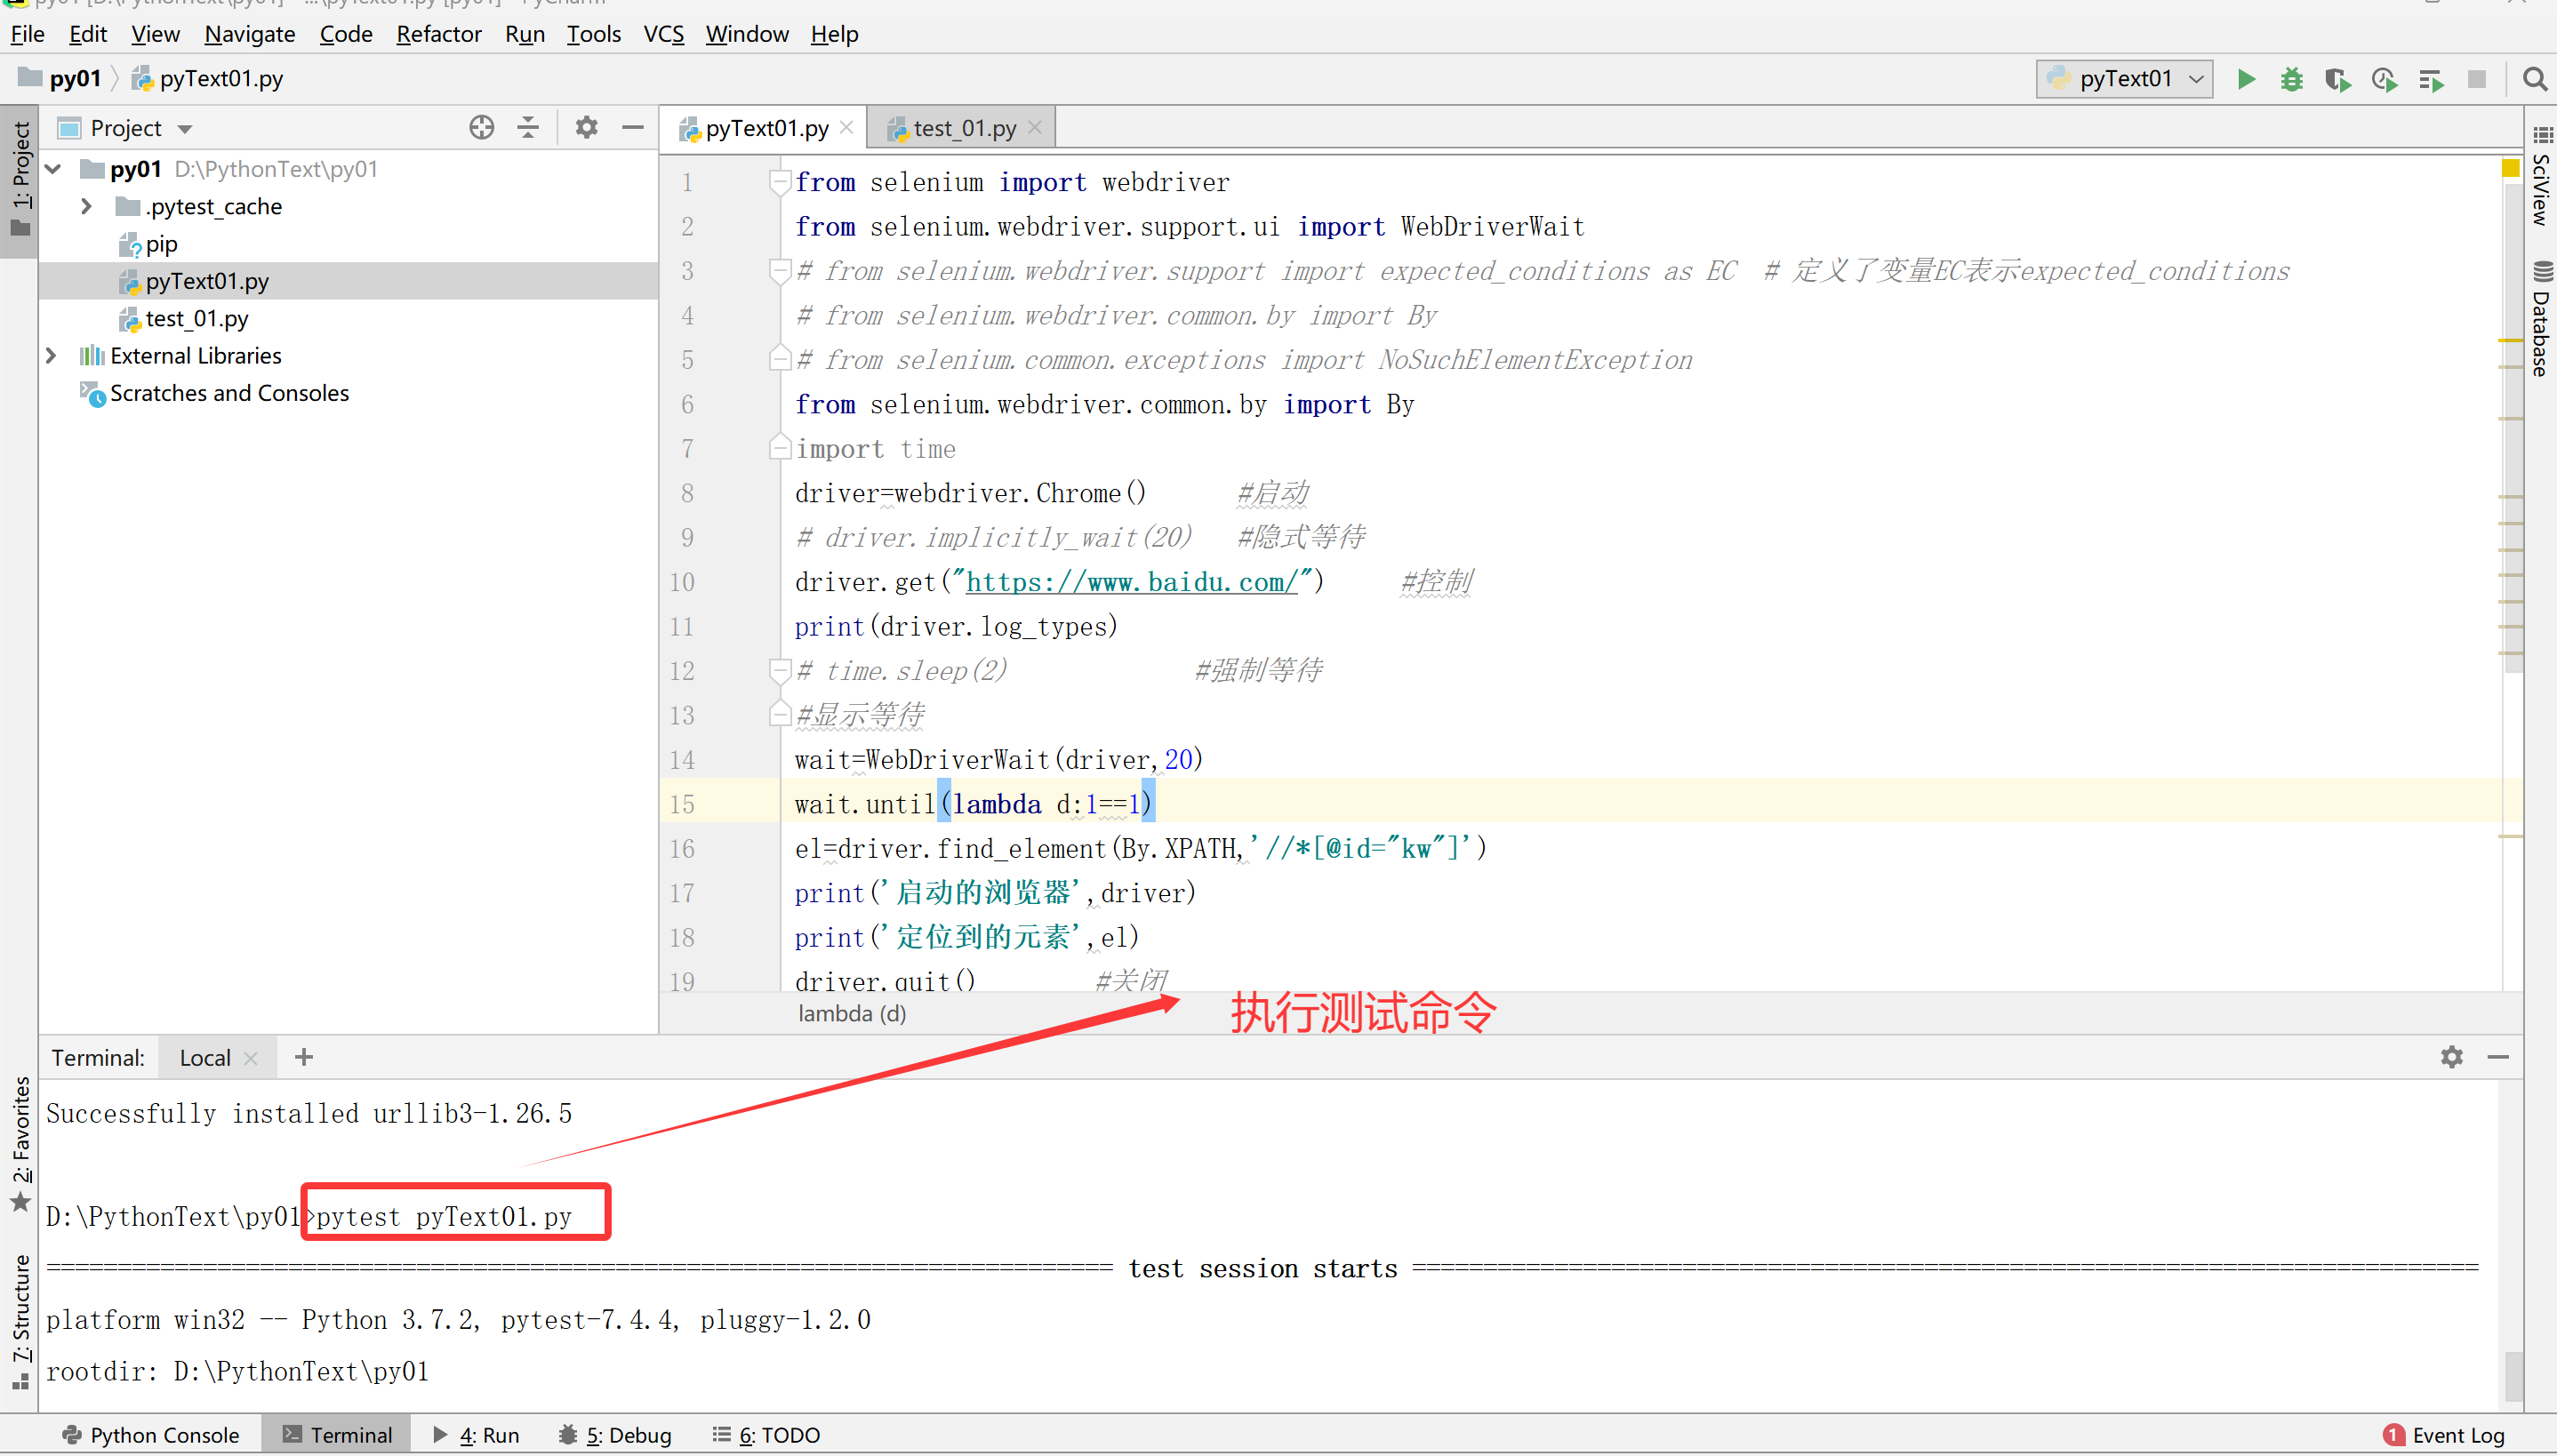This screenshot has height=1456, width=2557.
Task: Toggle the Terminal tool window button
Action: point(337,1435)
